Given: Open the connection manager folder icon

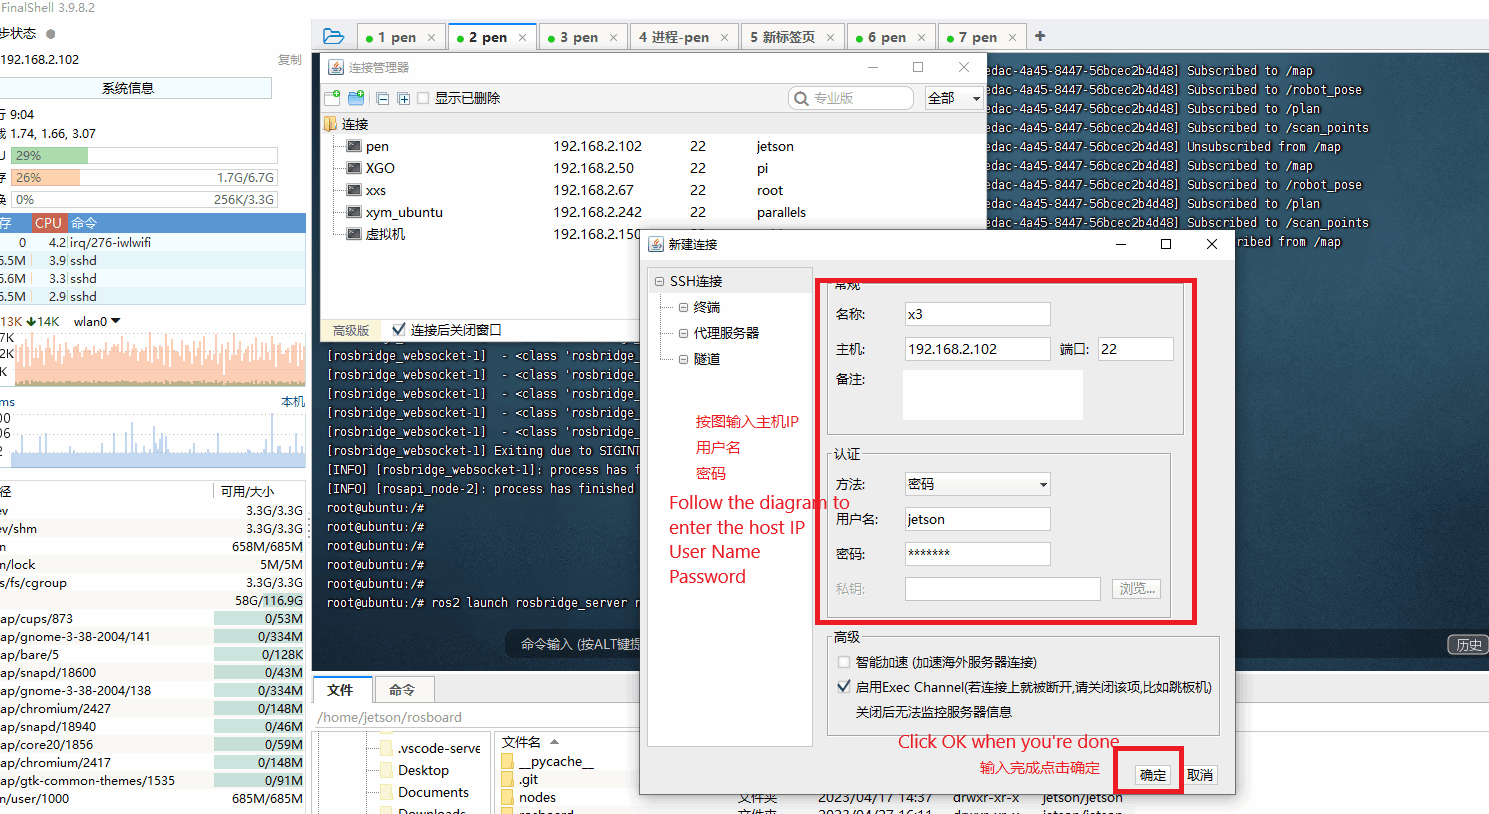Looking at the screenshot, I should [333, 37].
